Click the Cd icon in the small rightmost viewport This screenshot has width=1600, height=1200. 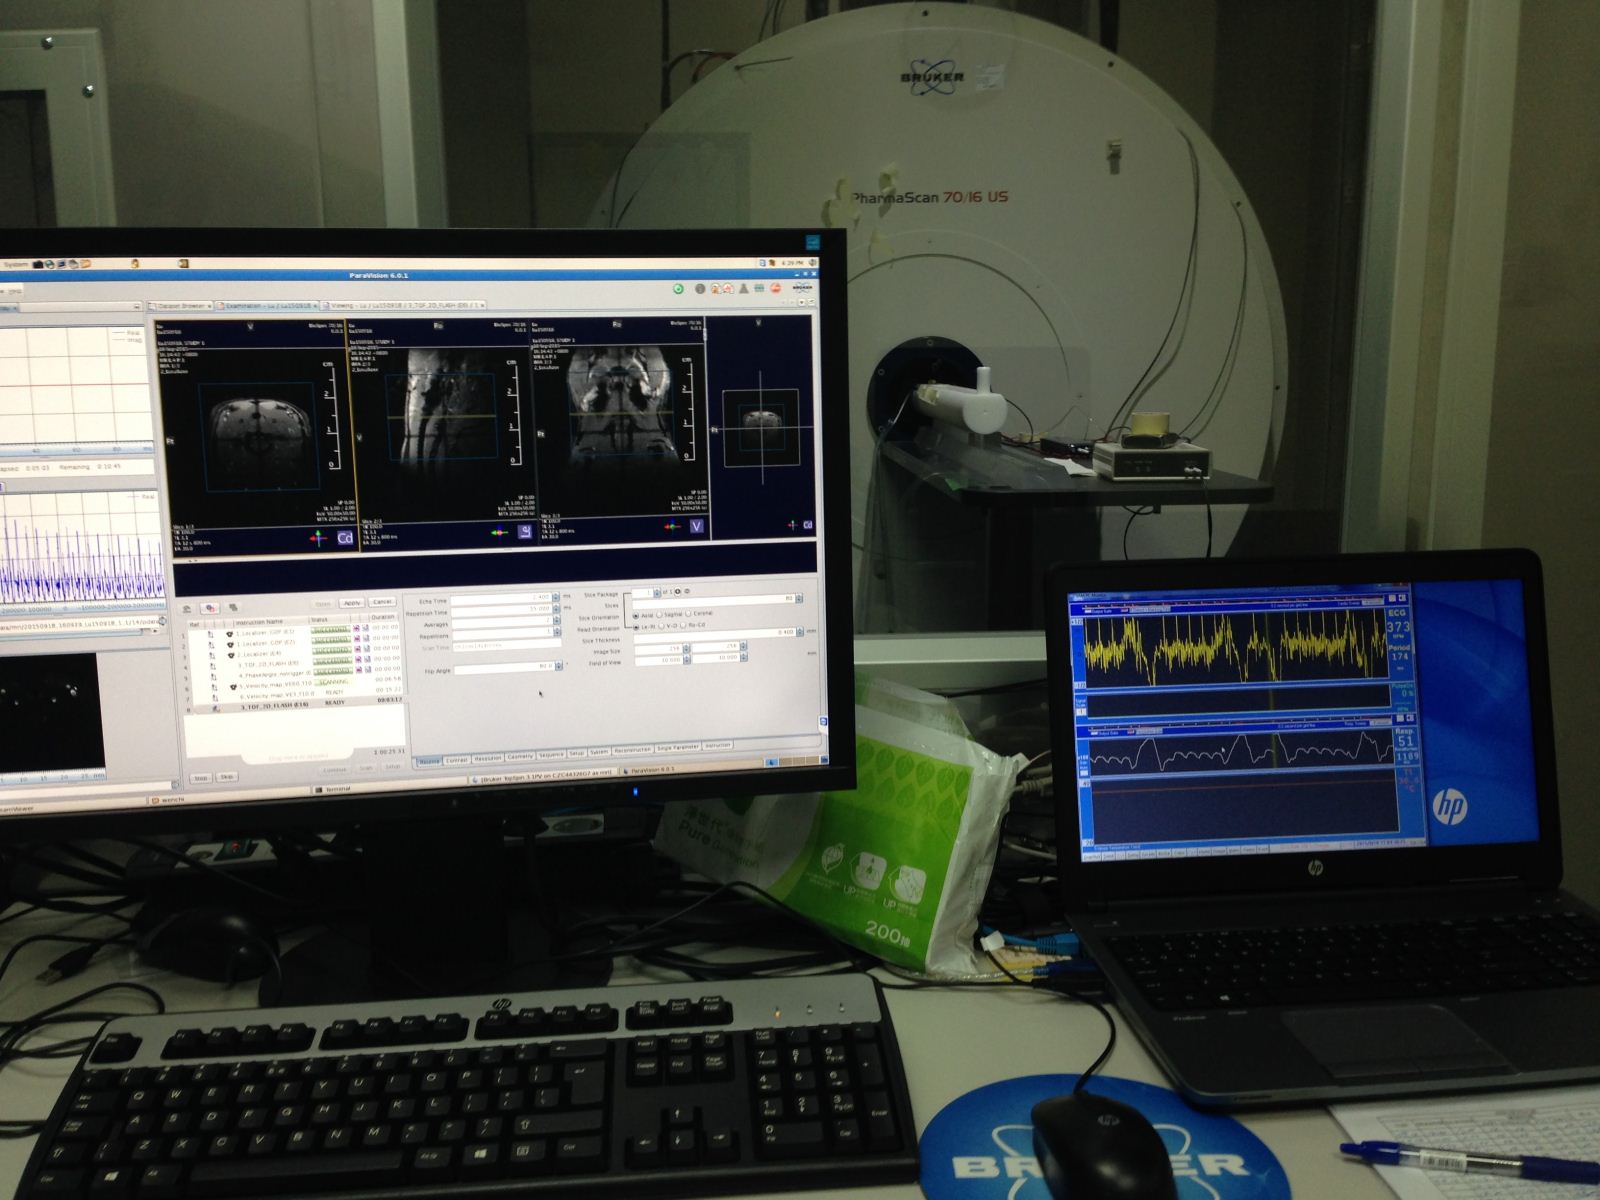pos(808,524)
